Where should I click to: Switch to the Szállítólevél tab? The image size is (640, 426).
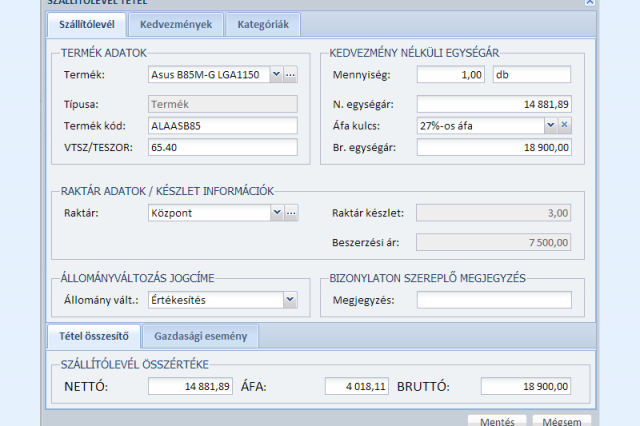(x=87, y=24)
